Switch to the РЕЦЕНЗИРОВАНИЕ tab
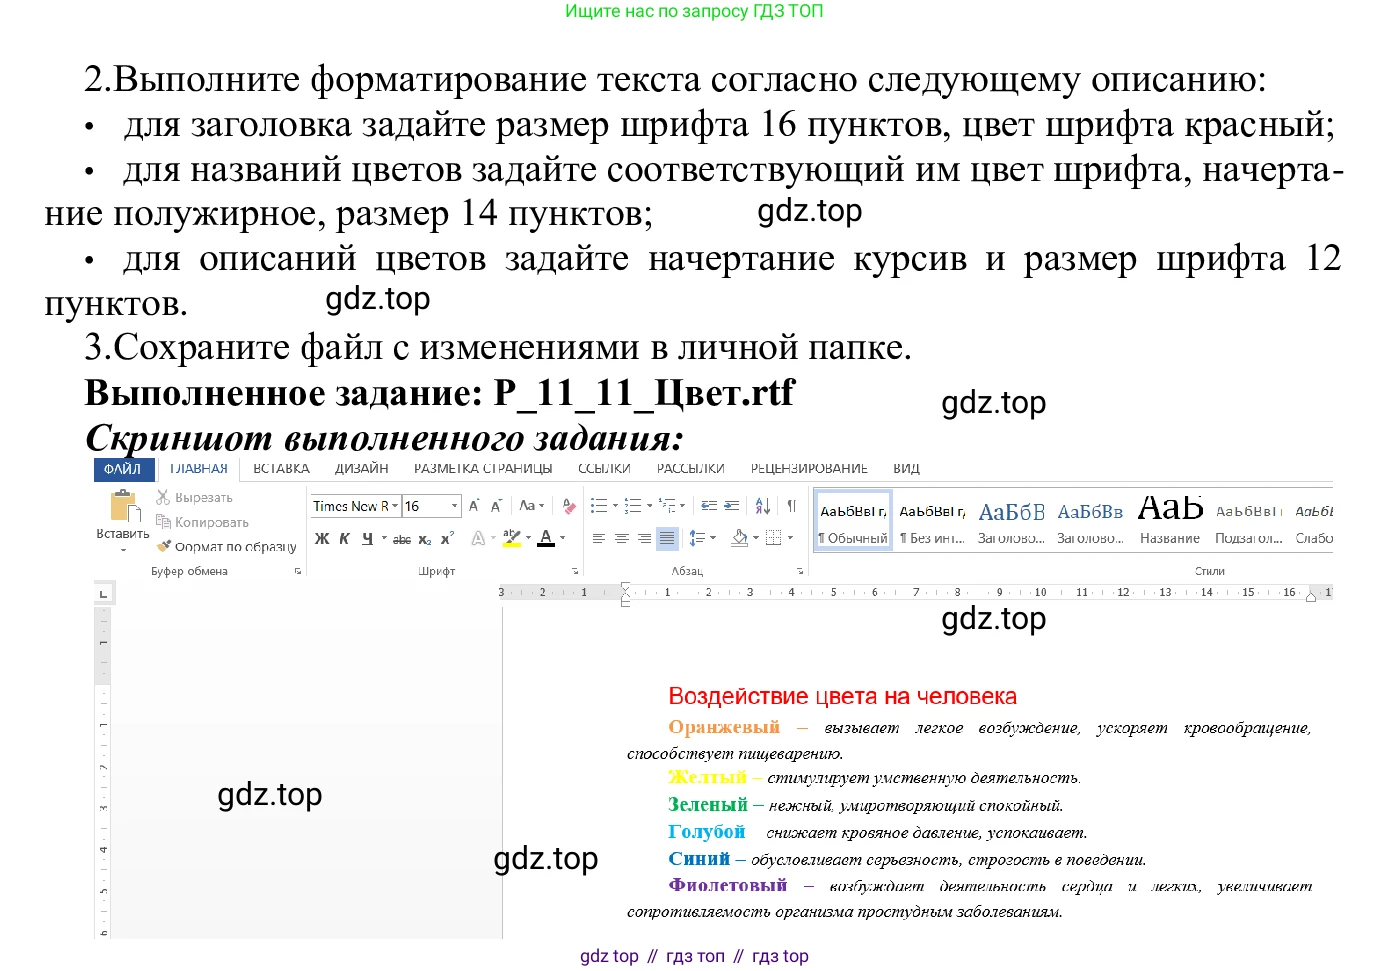The height and width of the screenshot is (971, 1390). click(809, 469)
